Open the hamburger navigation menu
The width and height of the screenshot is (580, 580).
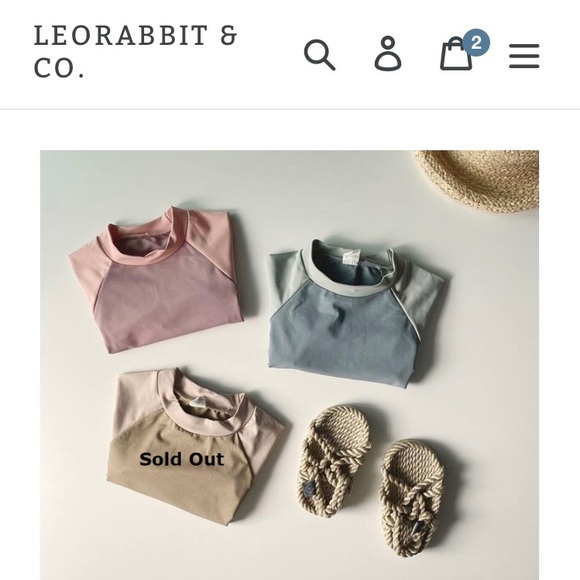point(524,56)
